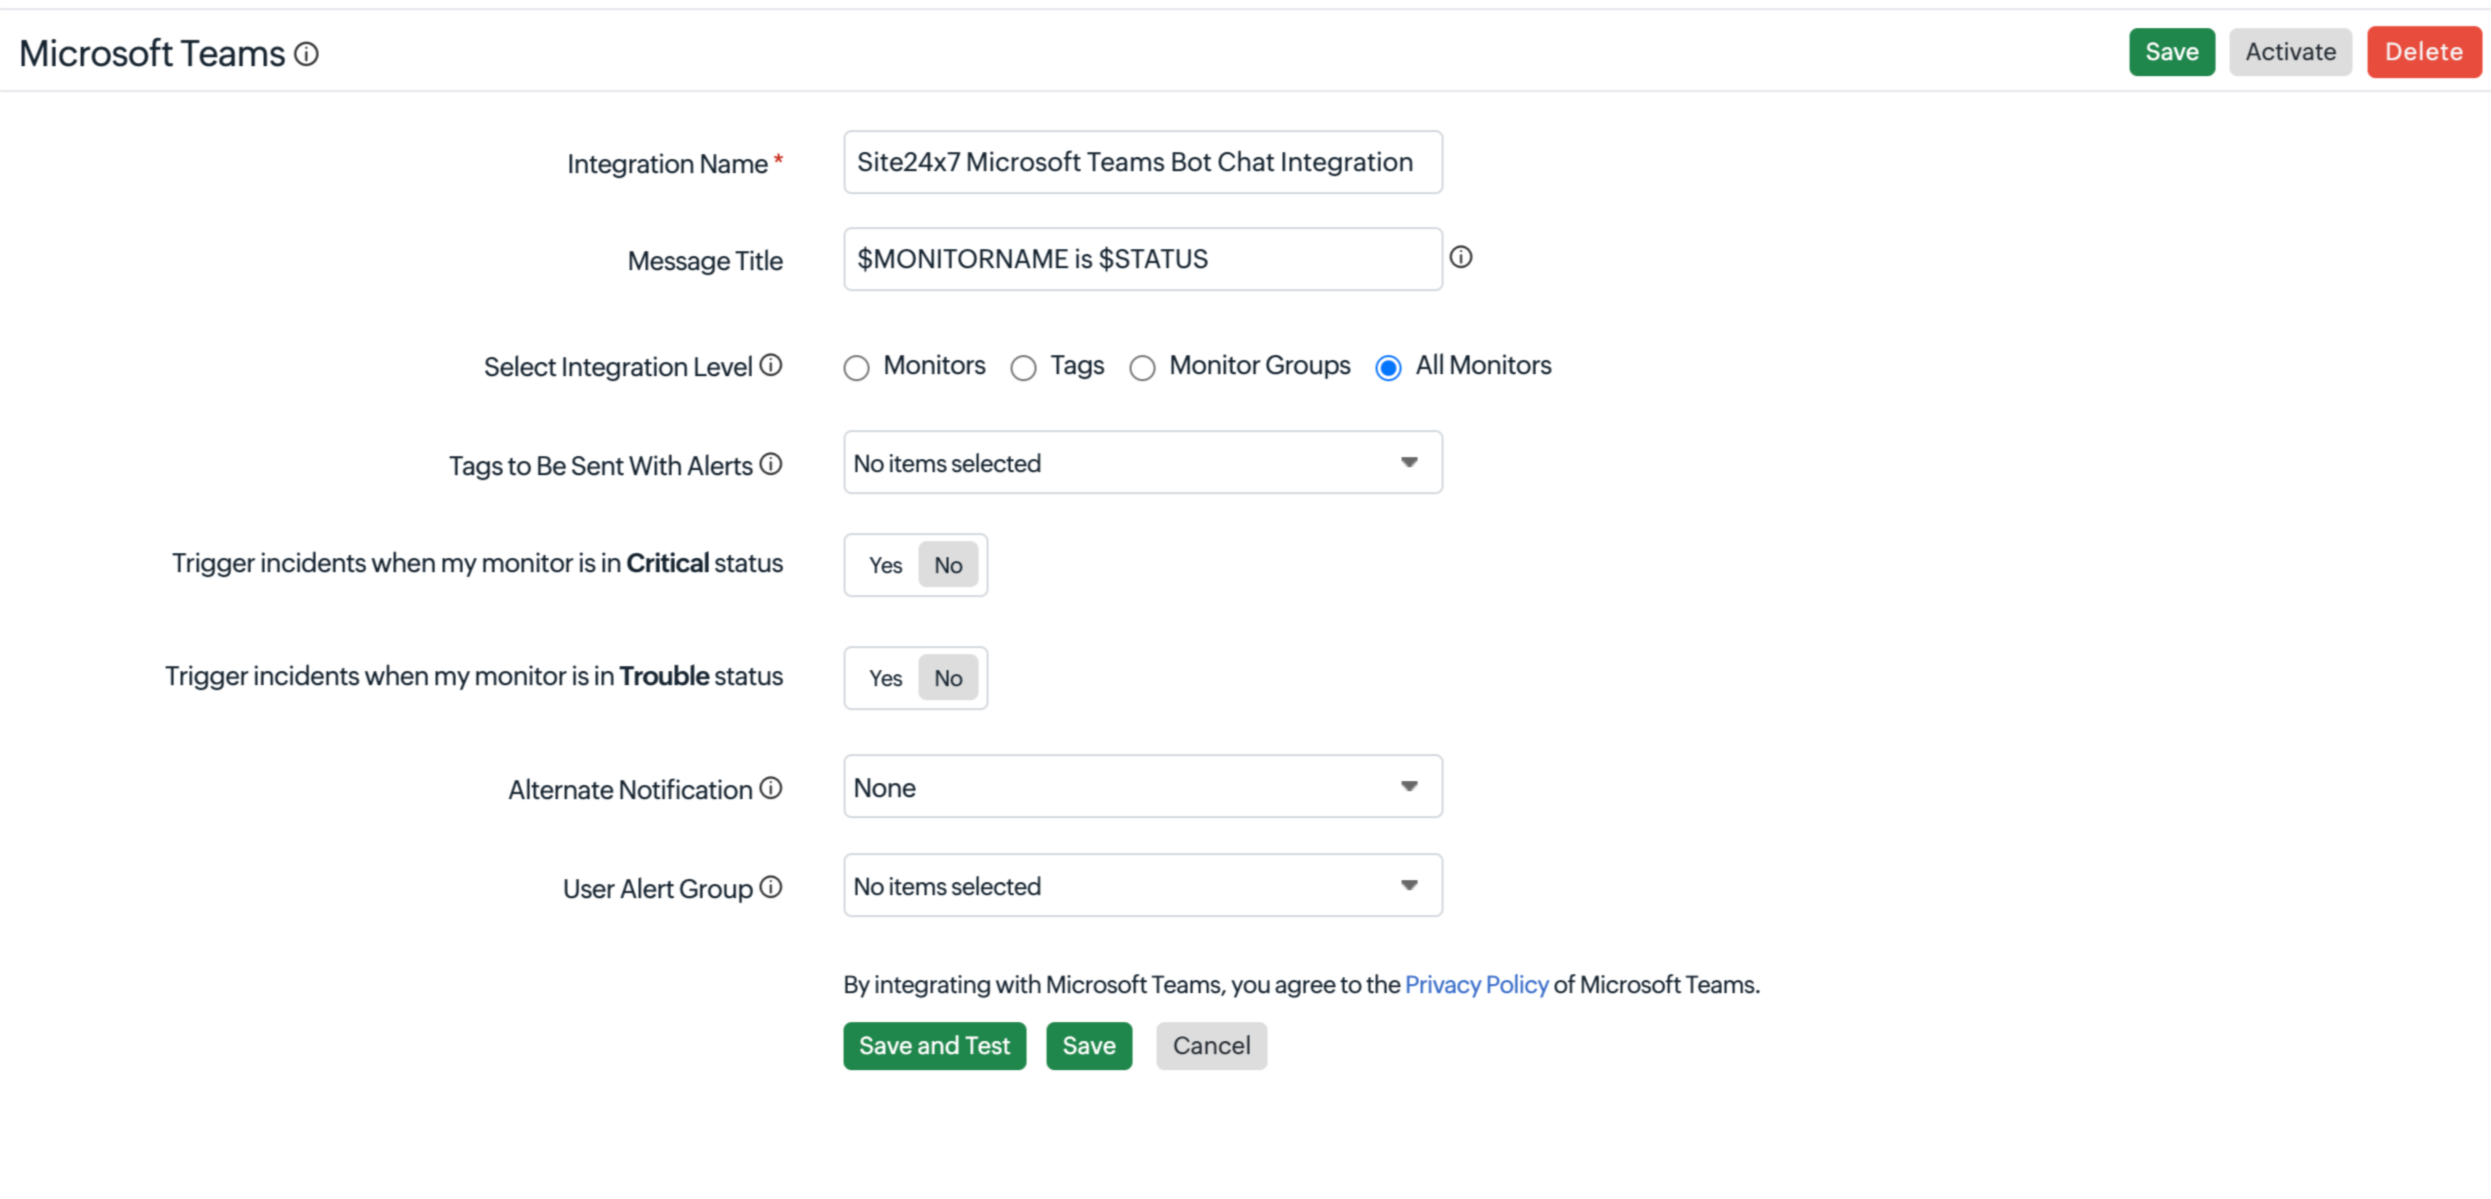
Task: Click the 'Integration Name' field label
Action: (667, 164)
